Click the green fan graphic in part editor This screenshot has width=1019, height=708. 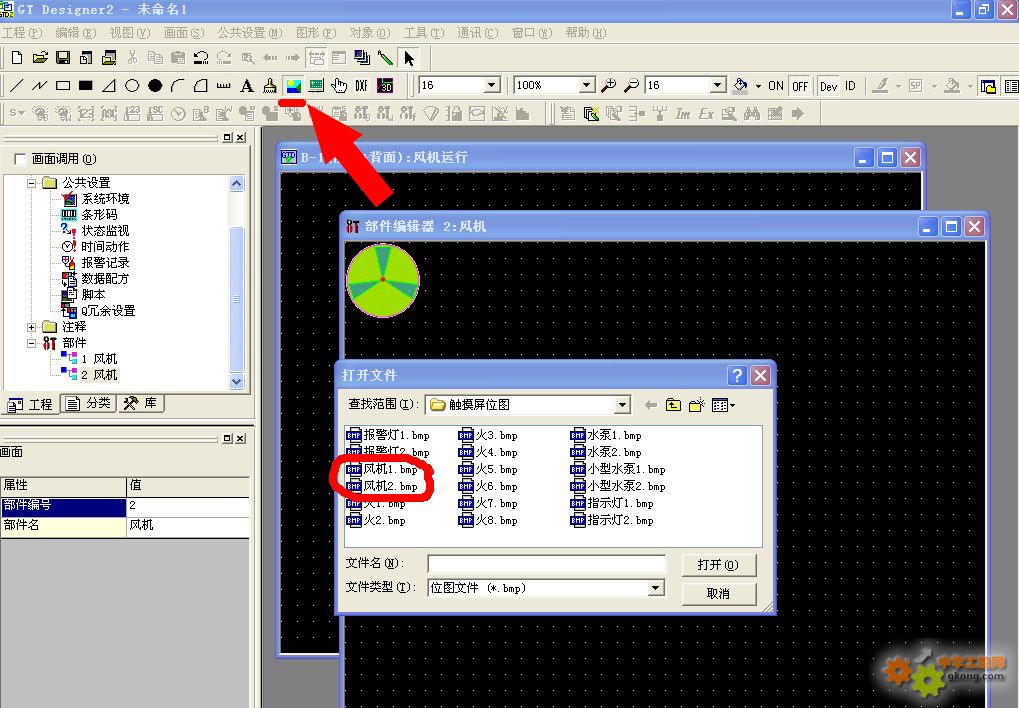click(383, 280)
